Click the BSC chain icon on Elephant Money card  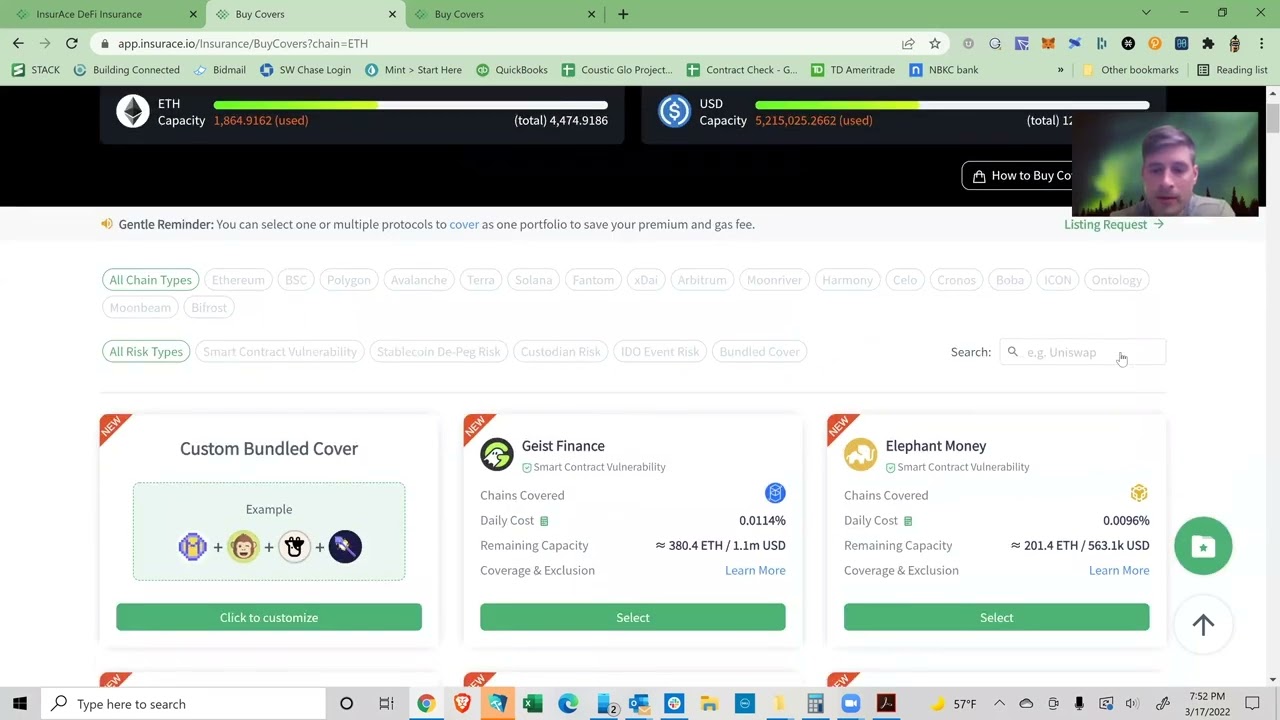1139,493
